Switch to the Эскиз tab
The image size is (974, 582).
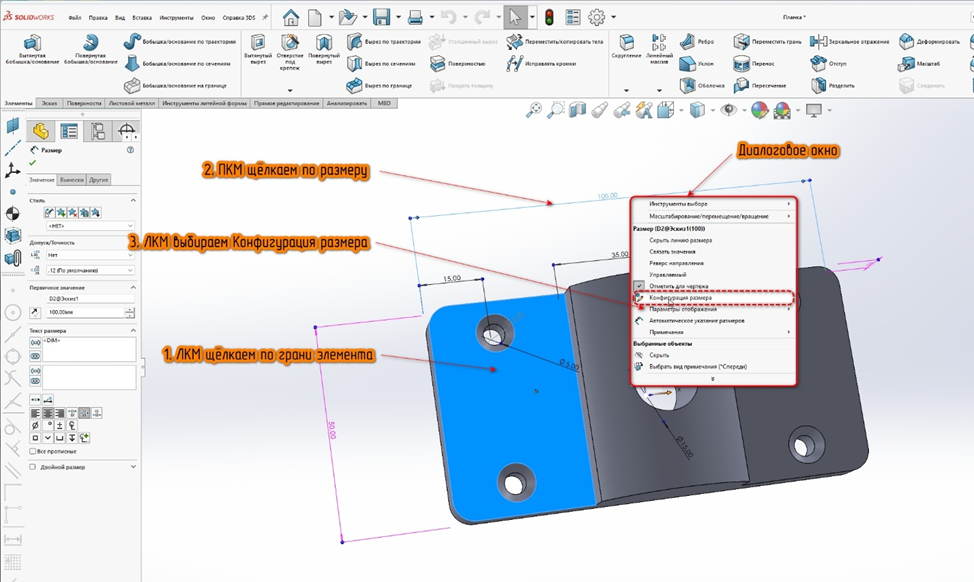(50, 103)
